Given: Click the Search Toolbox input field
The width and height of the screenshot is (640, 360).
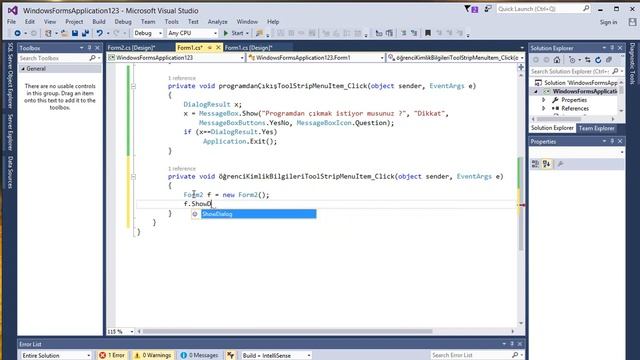Looking at the screenshot, I should tap(53, 58).
